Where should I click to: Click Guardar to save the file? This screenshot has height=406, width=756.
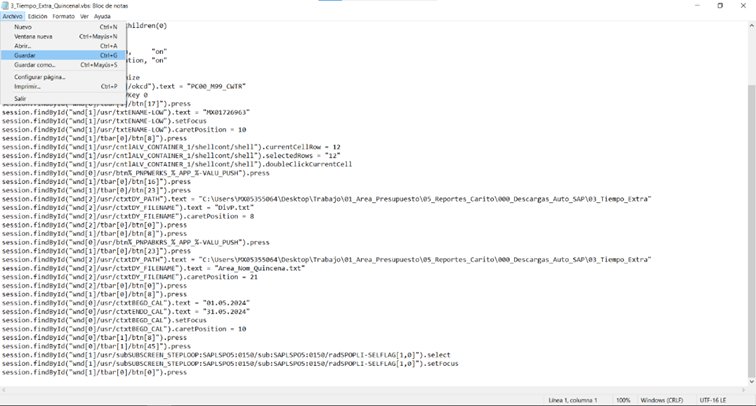(25, 55)
